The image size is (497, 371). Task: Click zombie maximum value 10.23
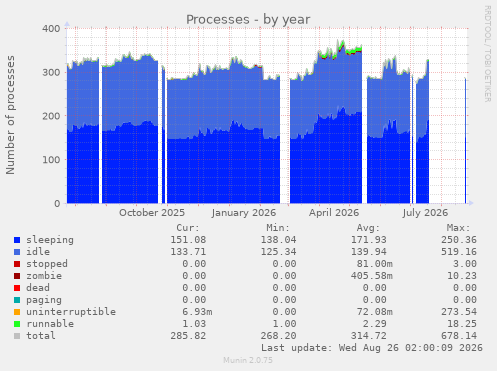(x=462, y=276)
